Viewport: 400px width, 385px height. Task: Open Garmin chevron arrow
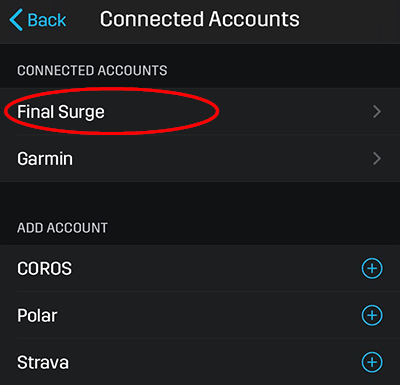(377, 159)
